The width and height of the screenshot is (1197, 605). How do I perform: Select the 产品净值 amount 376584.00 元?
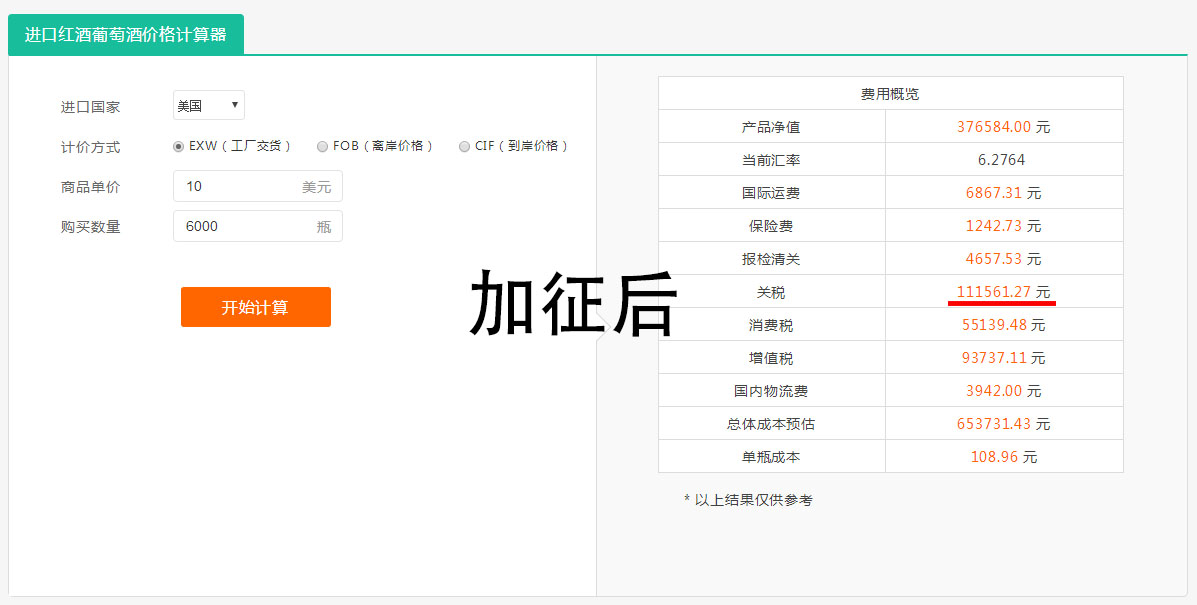pos(1003,127)
